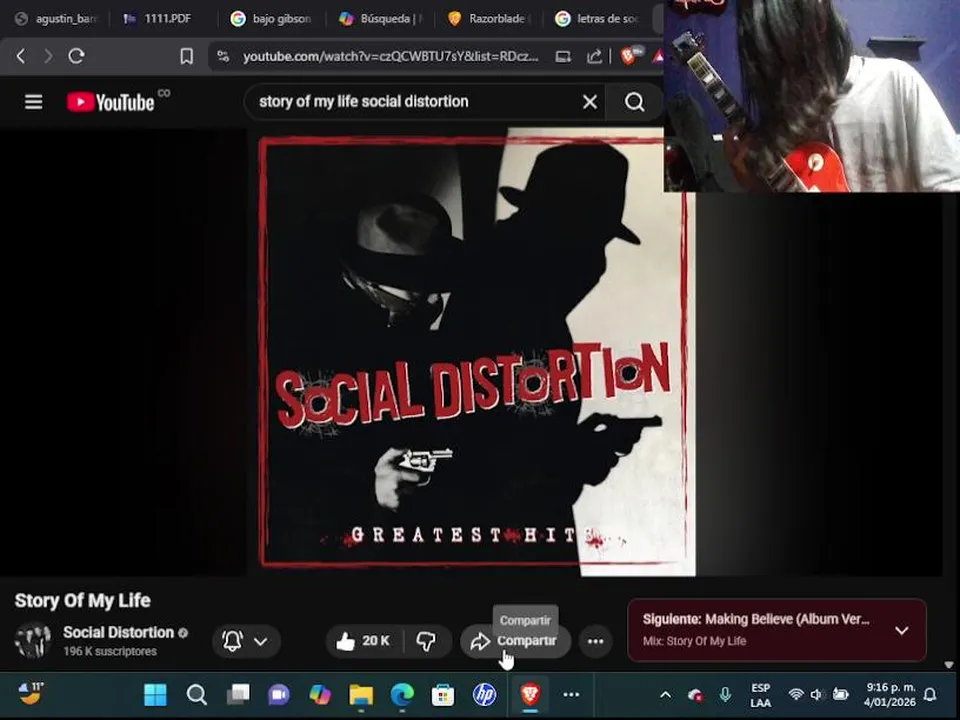This screenshot has width=960, height=720.
Task: Click the battery tray icon
Action: click(x=841, y=694)
